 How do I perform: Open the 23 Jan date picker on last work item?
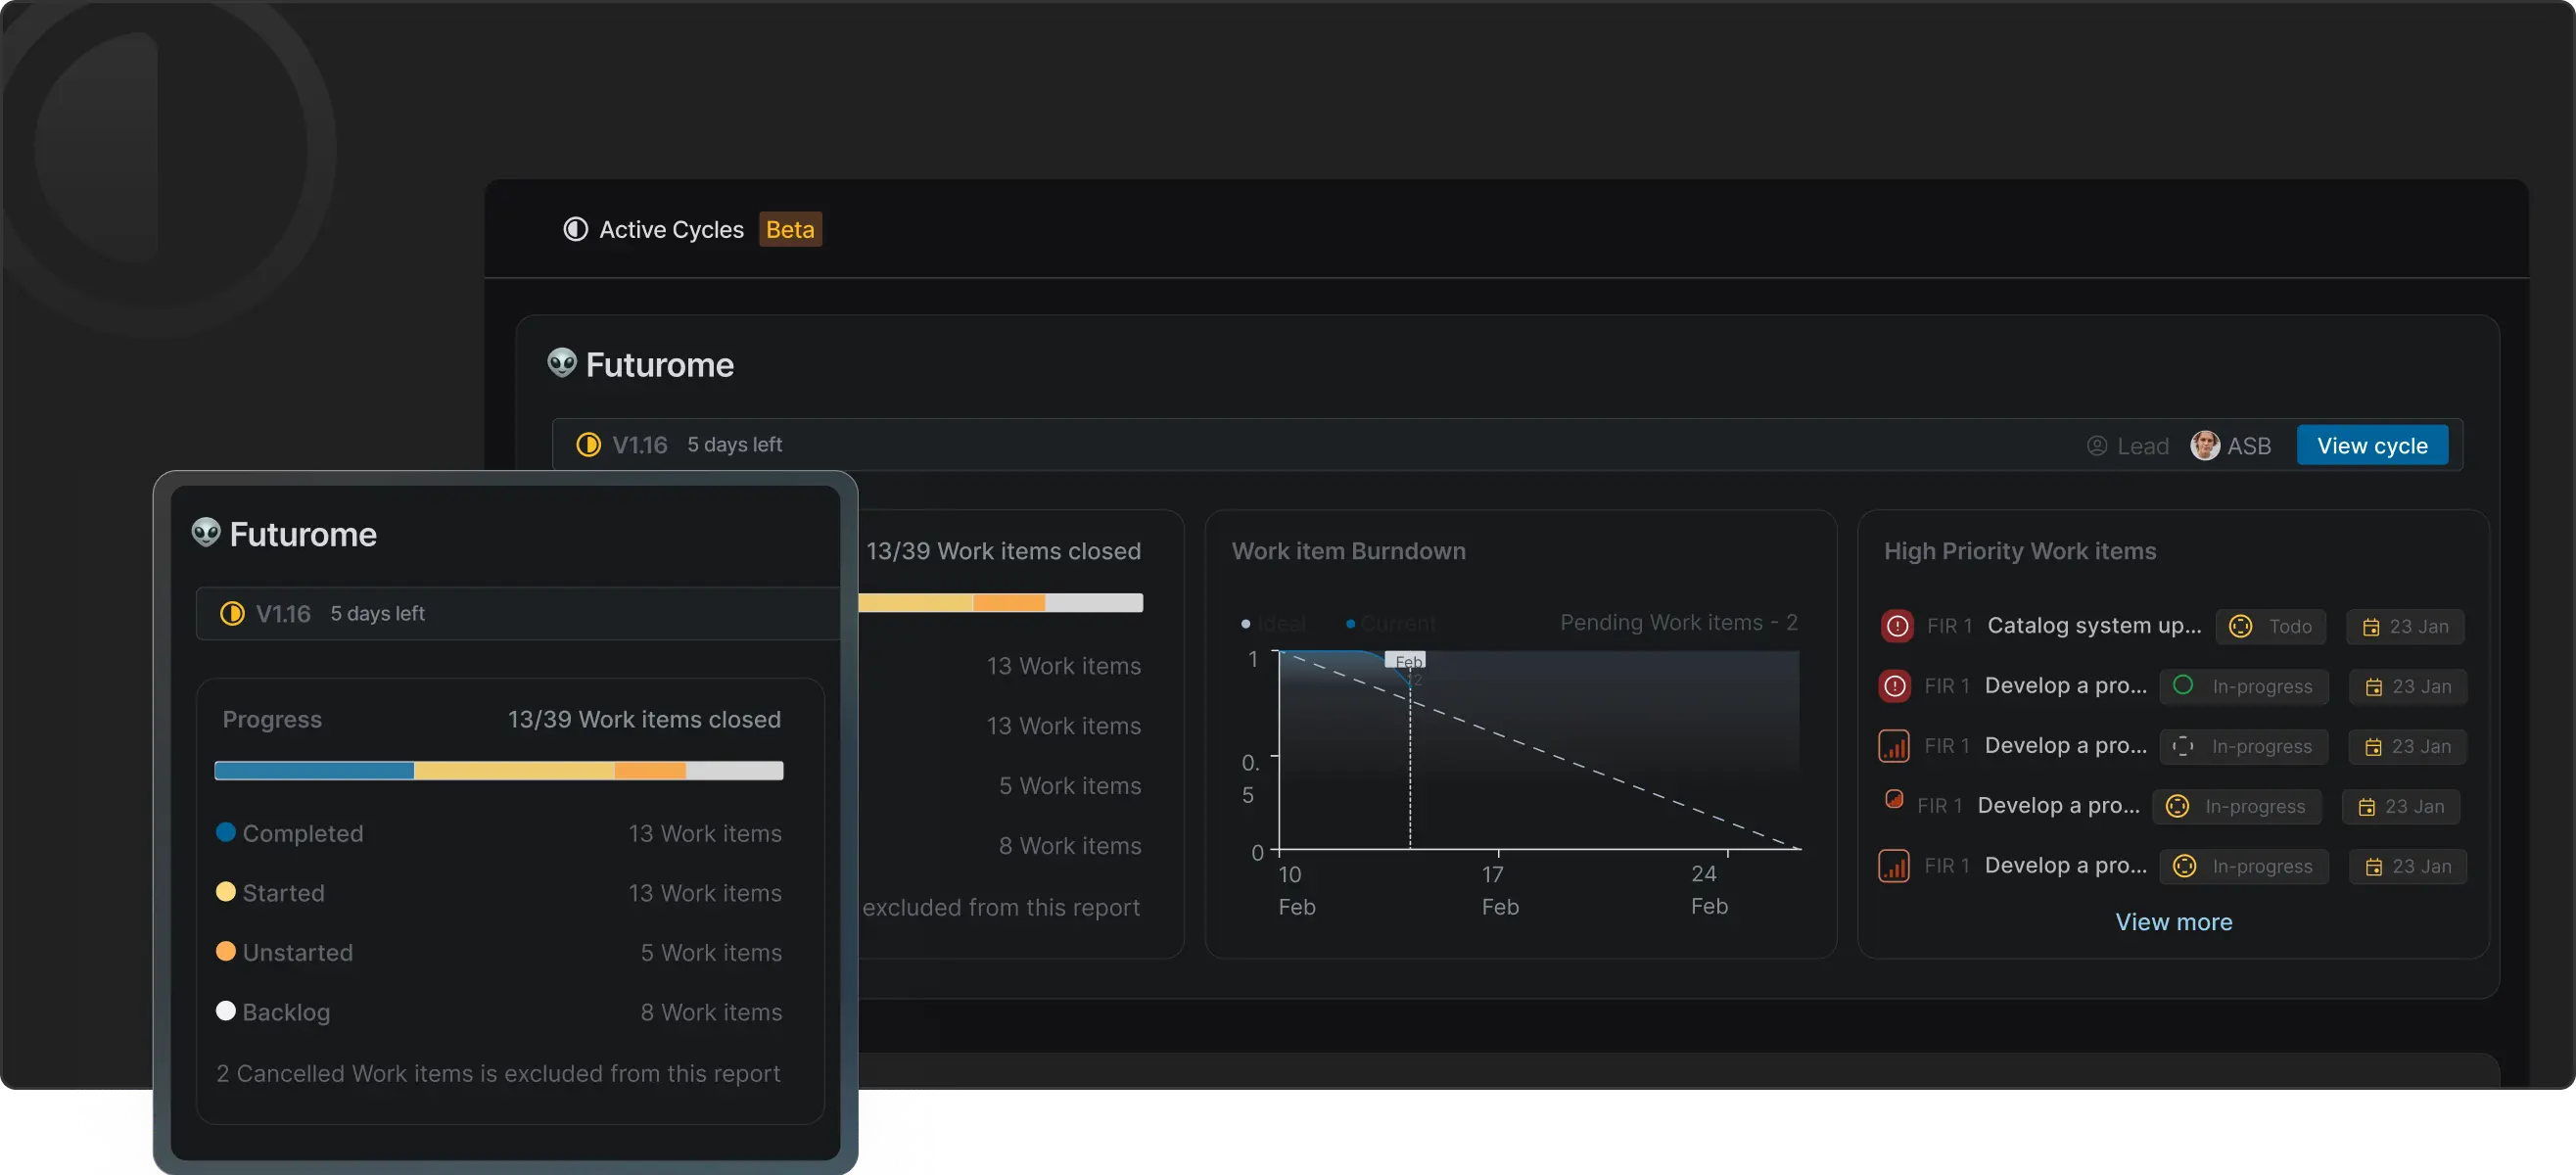[2408, 866]
